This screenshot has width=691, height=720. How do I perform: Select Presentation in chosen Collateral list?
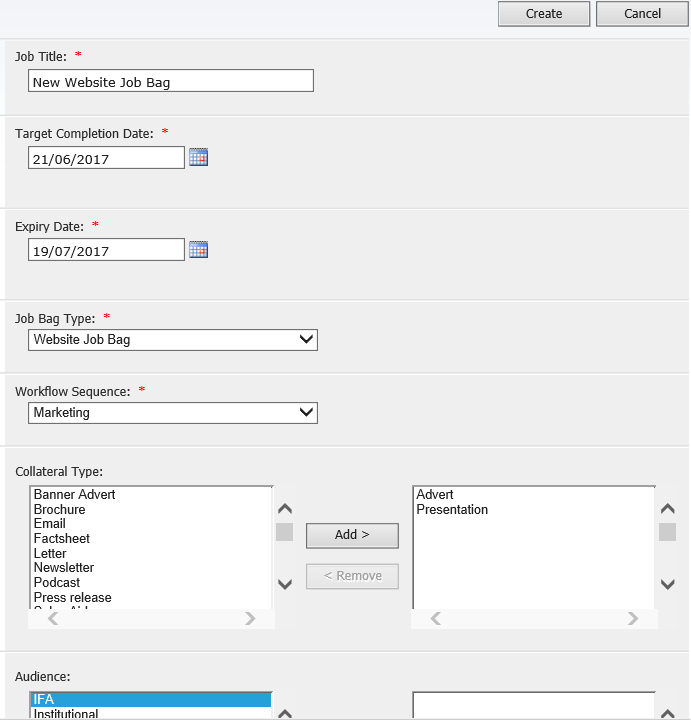(534, 509)
